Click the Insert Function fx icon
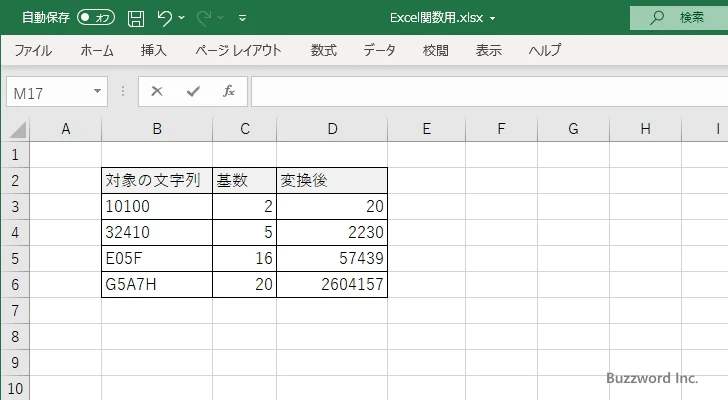This screenshot has height=400, width=728. 229,91
